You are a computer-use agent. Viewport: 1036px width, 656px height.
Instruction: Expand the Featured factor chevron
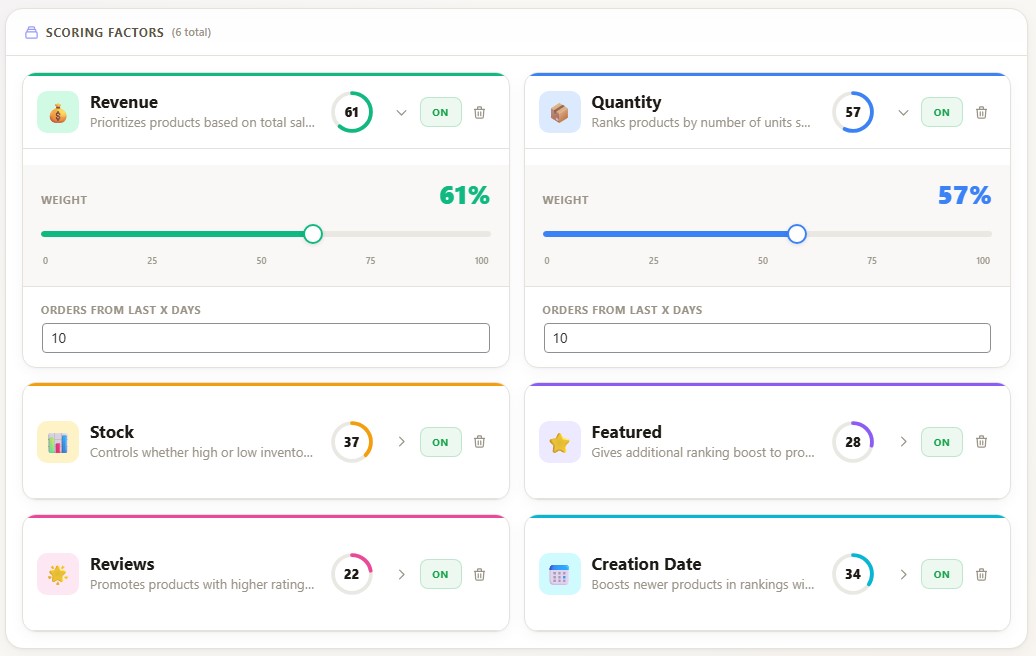pos(903,441)
